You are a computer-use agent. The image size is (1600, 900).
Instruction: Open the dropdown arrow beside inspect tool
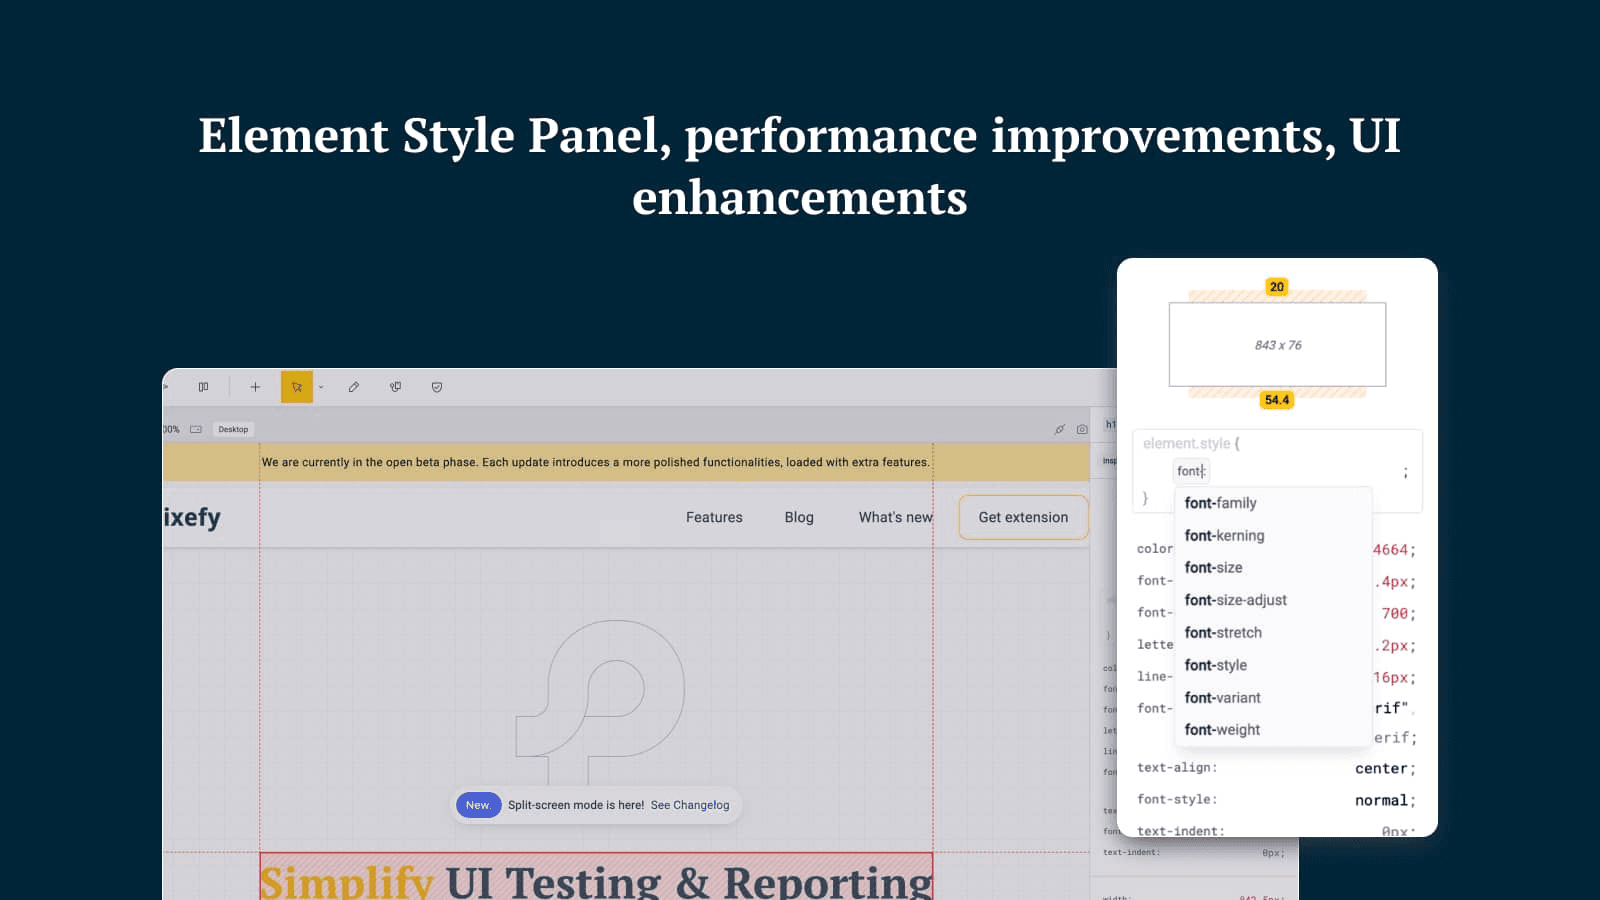tap(321, 387)
